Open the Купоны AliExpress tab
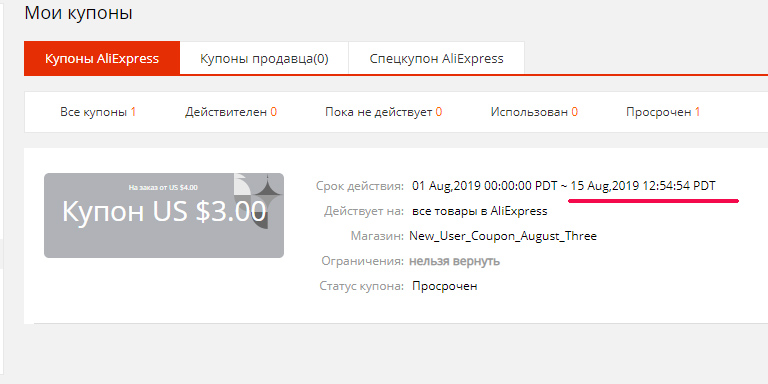The height and width of the screenshot is (384, 768). pos(102,59)
